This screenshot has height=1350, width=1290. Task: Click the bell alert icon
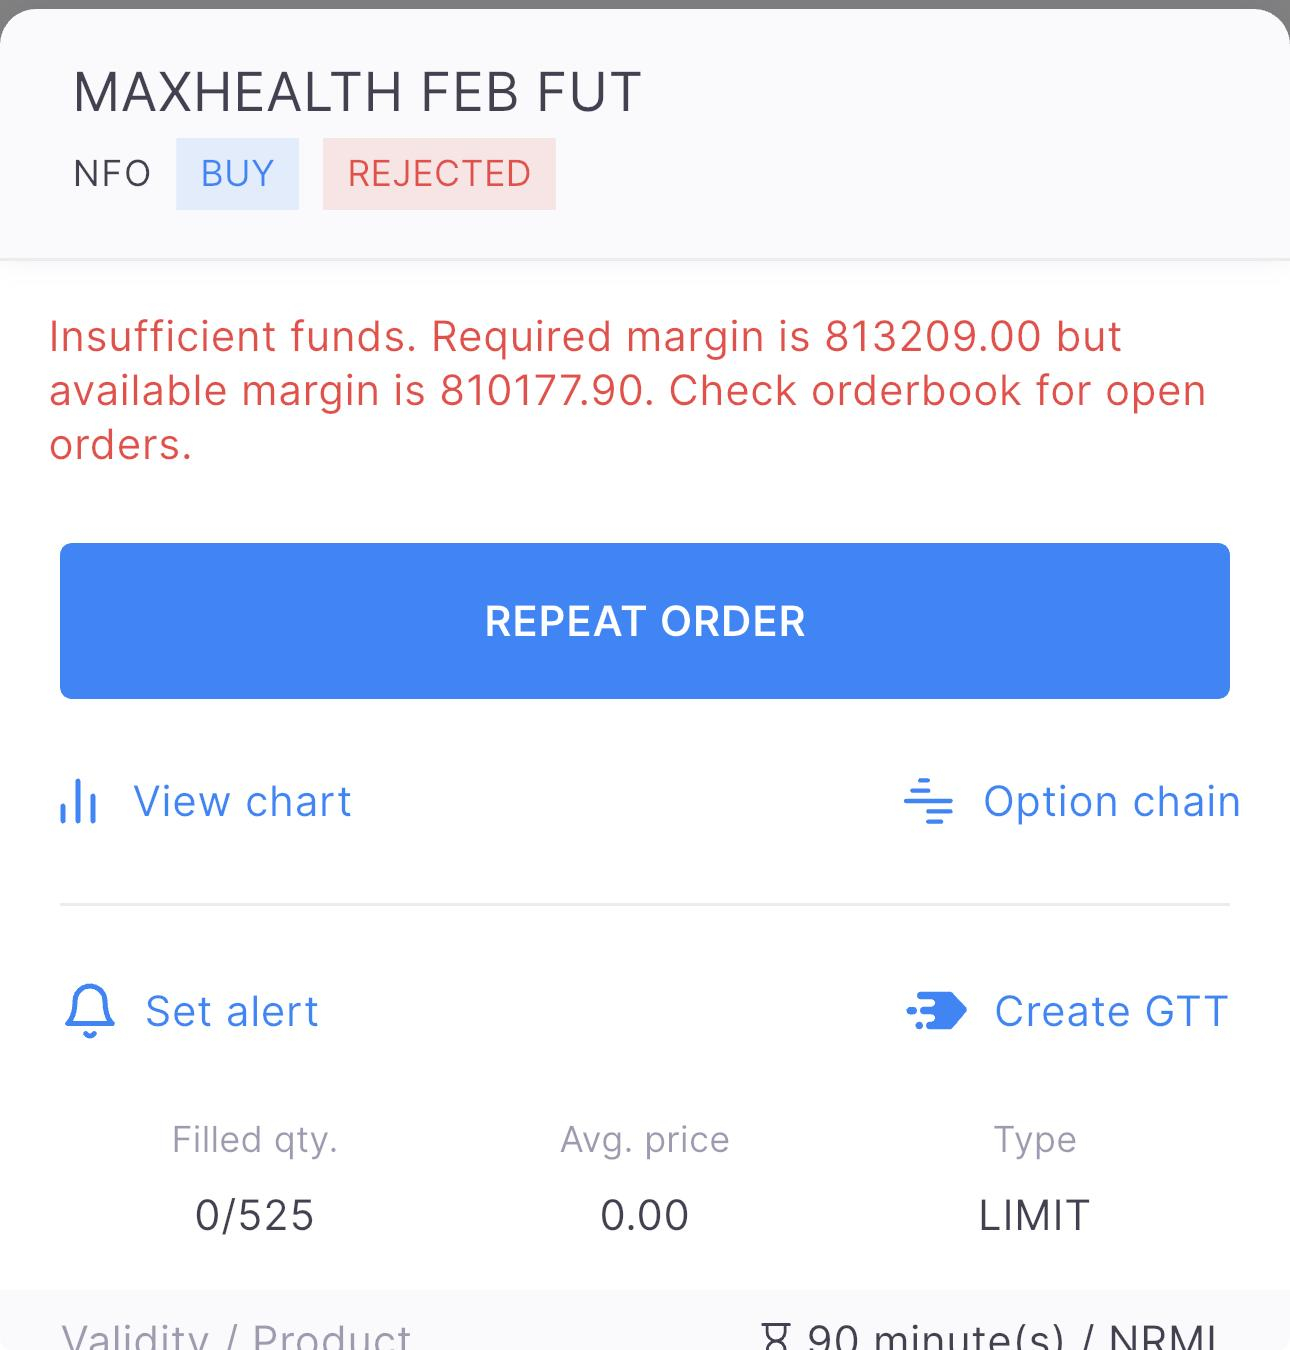[x=90, y=1011]
